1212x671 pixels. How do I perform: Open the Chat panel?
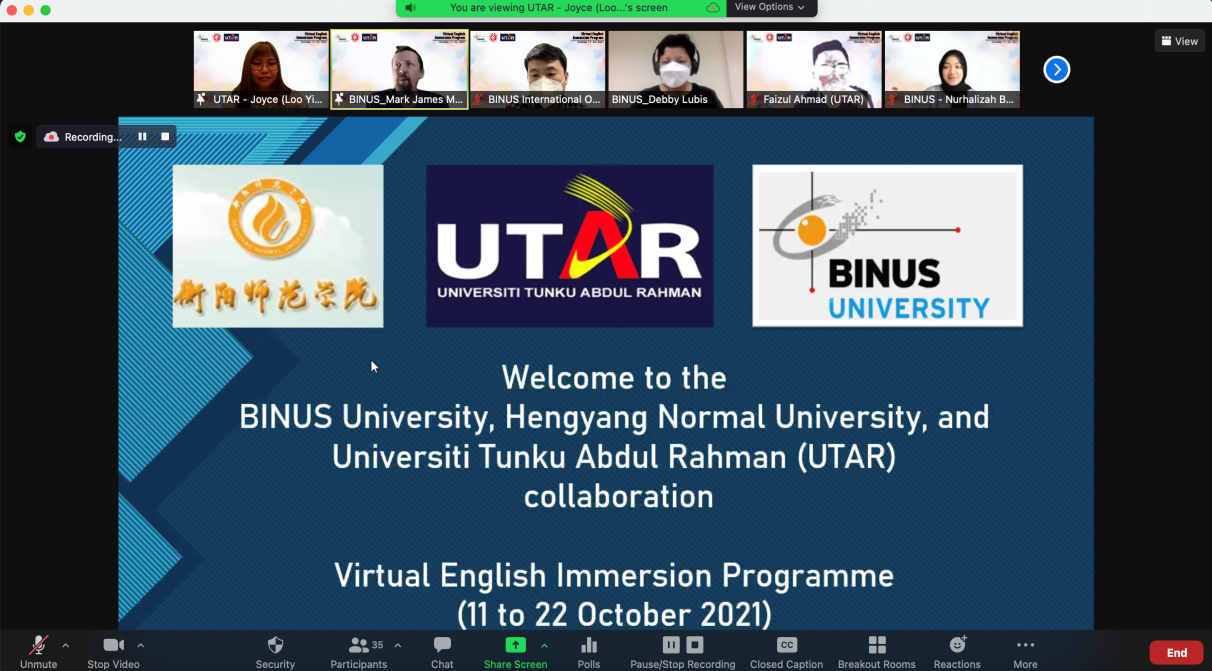pos(442,646)
